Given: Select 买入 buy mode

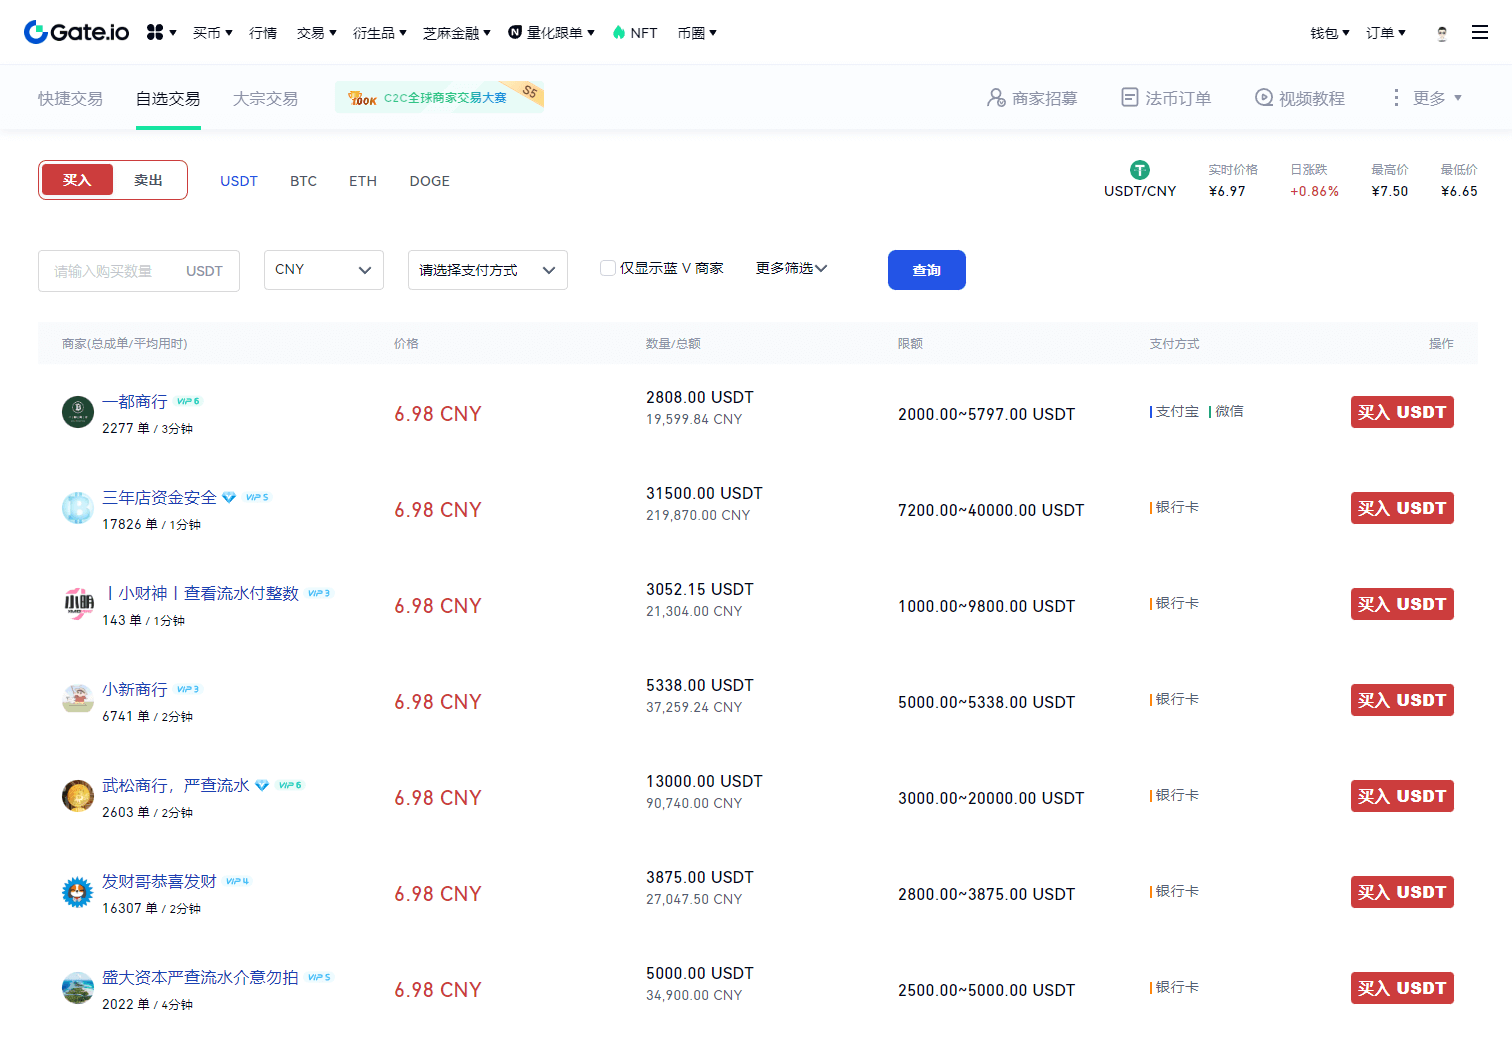Looking at the screenshot, I should [78, 179].
